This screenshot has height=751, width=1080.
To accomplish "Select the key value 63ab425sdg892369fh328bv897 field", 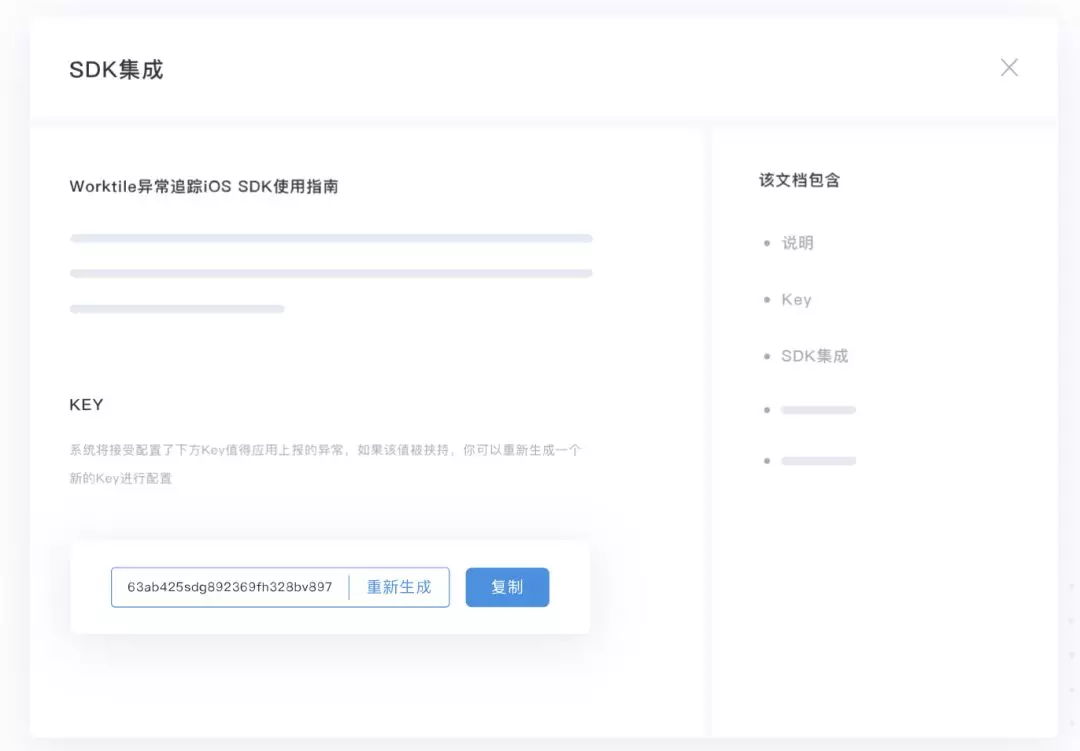I will 229,587.
